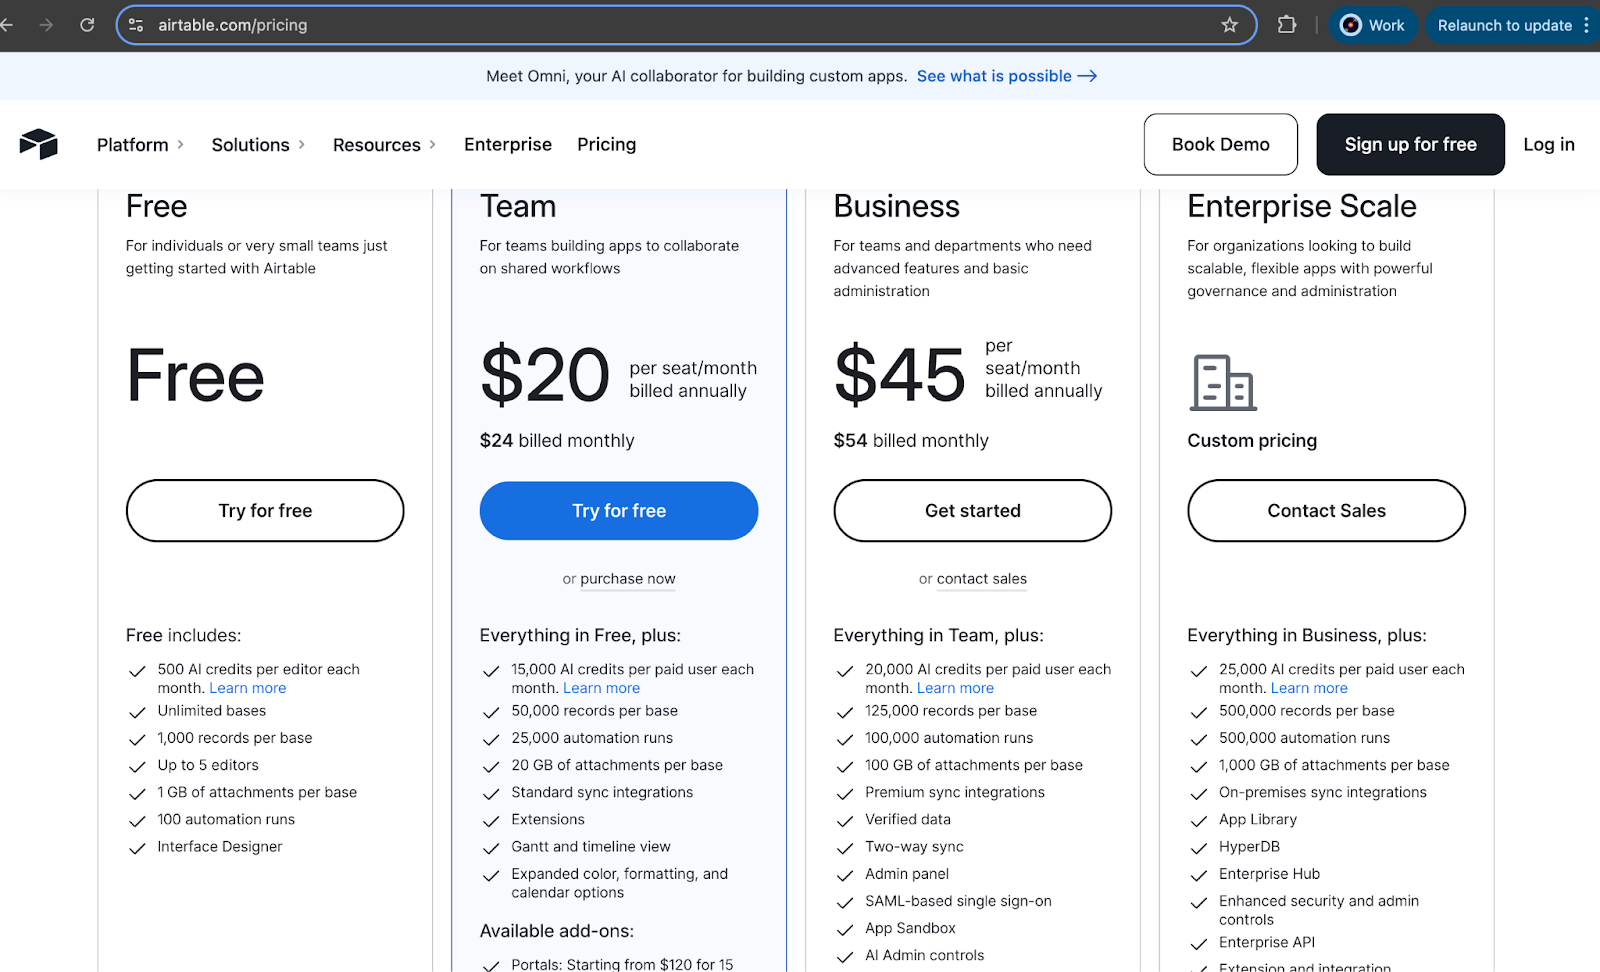The image size is (1600, 972).
Task: Open browser extensions puzzle icon
Action: (1287, 25)
